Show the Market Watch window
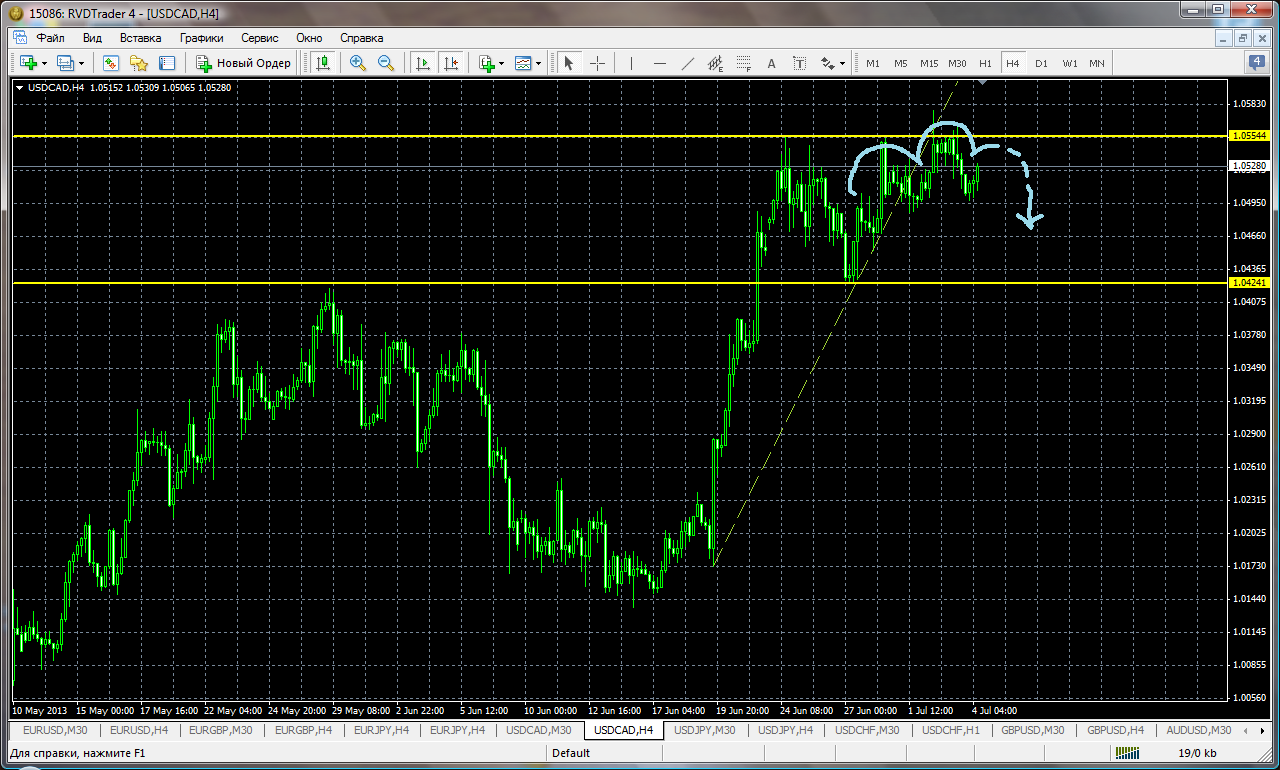The image size is (1280, 770). point(111,63)
